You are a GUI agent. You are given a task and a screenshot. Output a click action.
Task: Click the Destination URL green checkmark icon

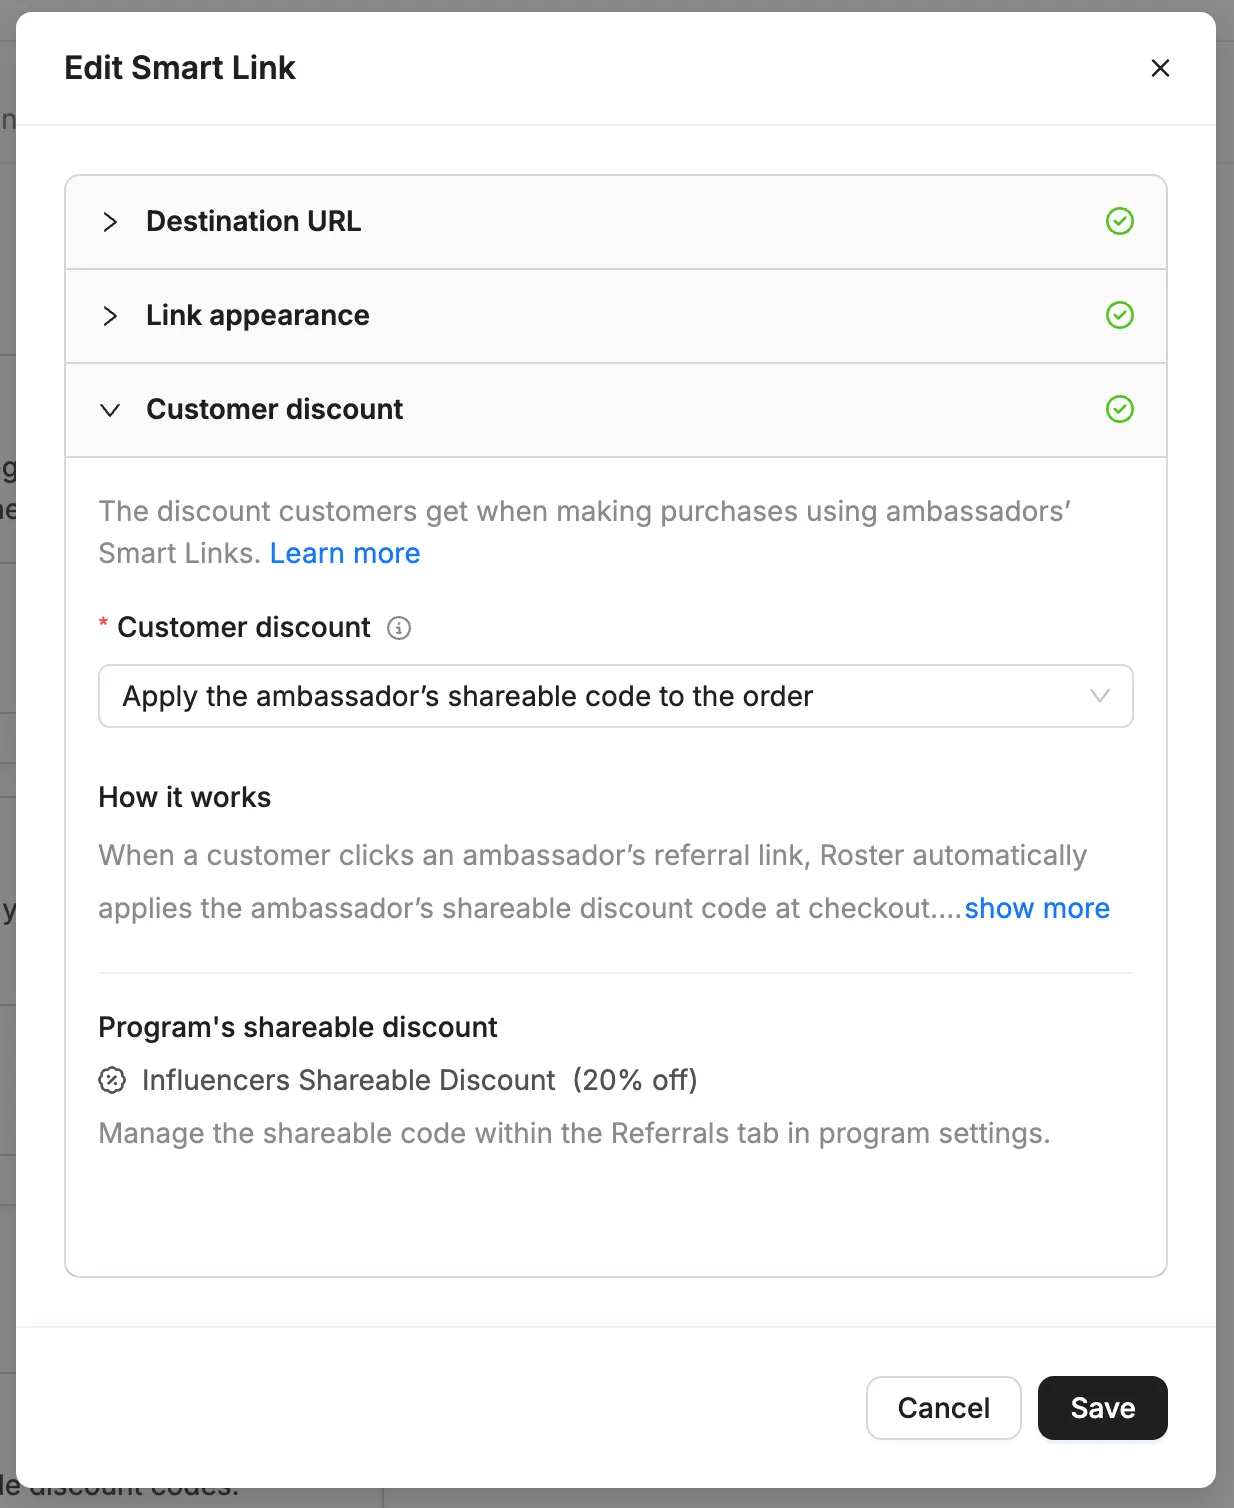1119,221
